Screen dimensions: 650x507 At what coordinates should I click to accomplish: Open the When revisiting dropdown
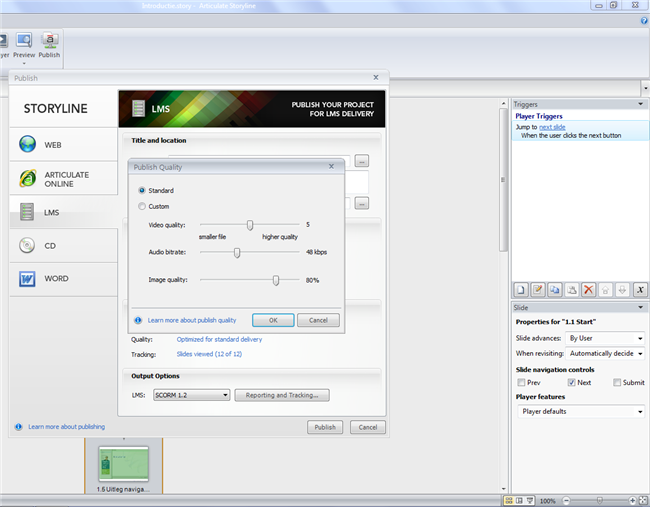click(606, 353)
